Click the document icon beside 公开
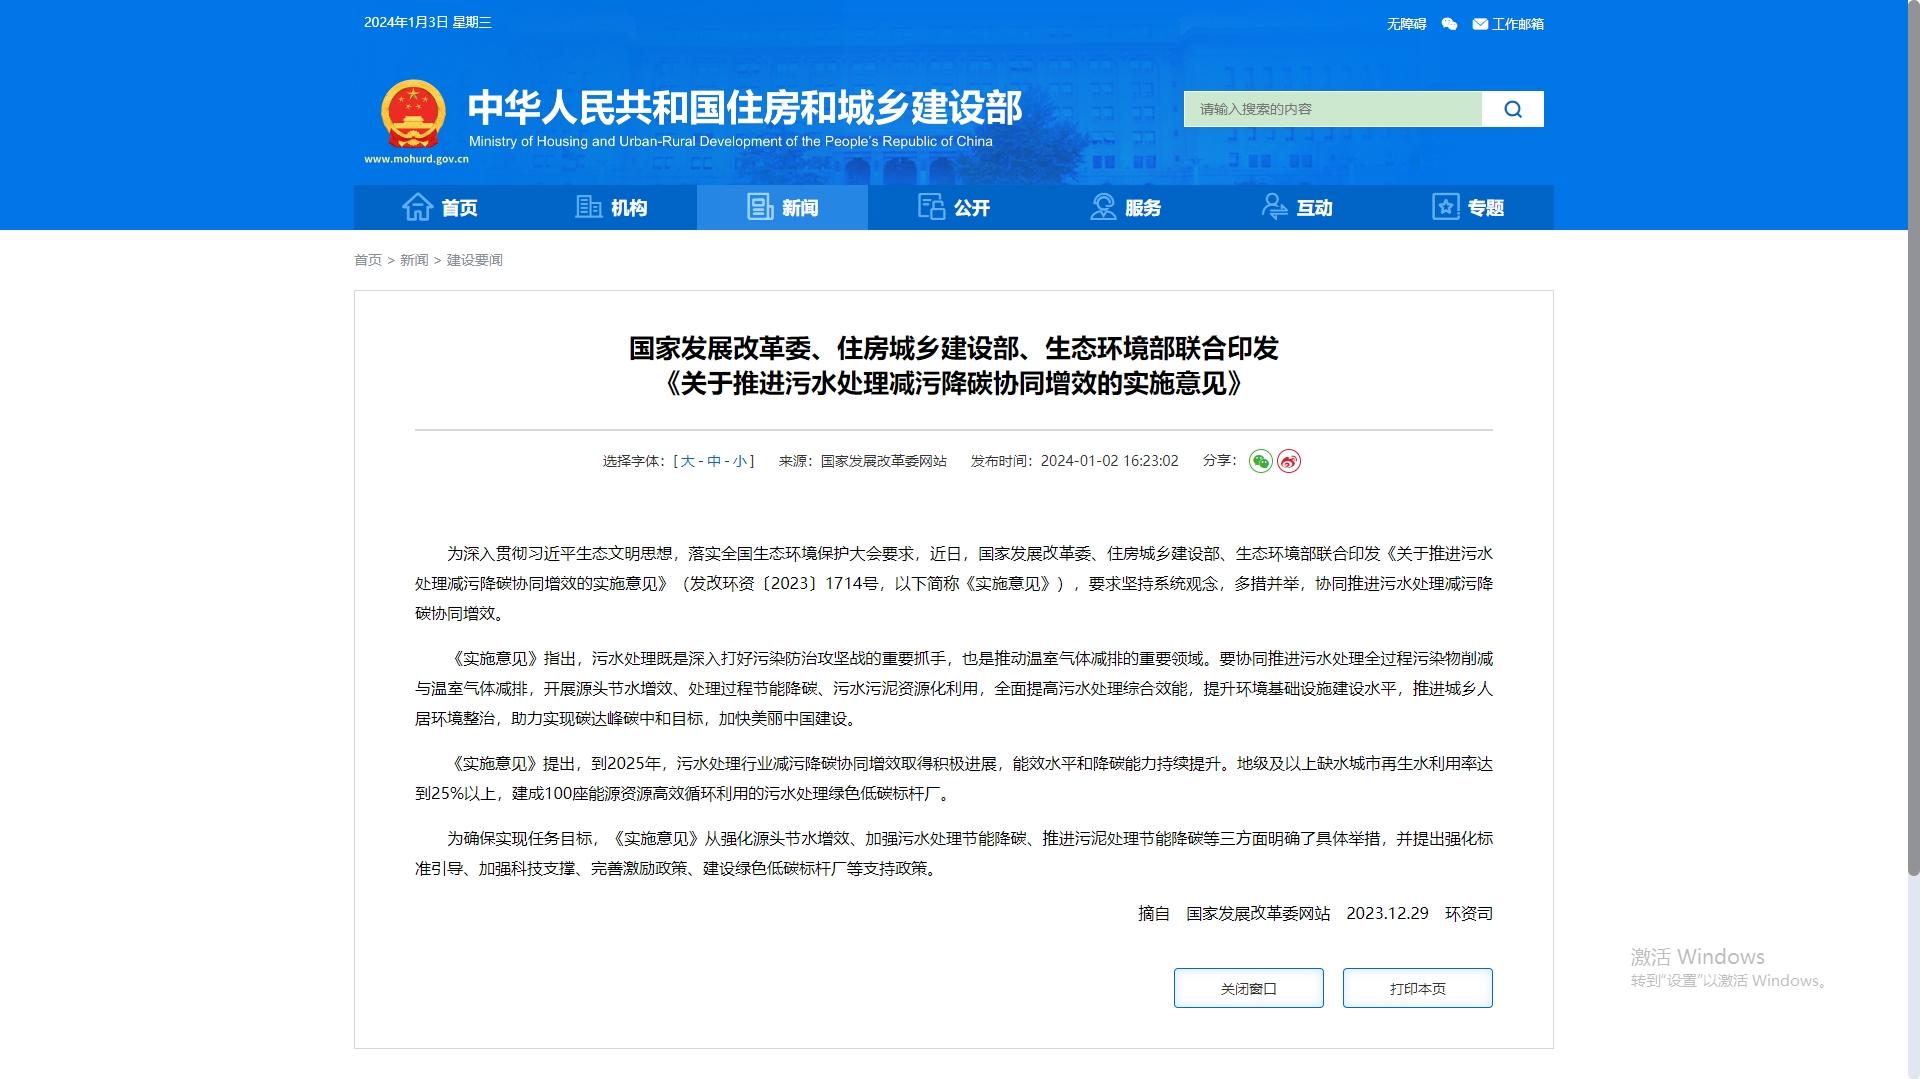Screen dimensions: 1920x1079 tap(931, 207)
